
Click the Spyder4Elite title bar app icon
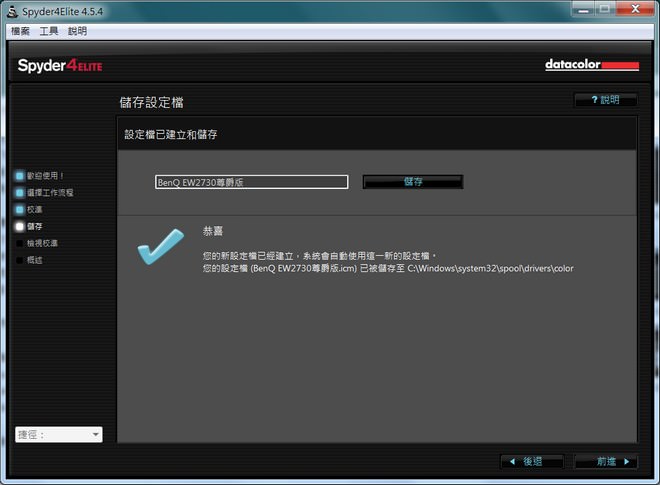12,9
